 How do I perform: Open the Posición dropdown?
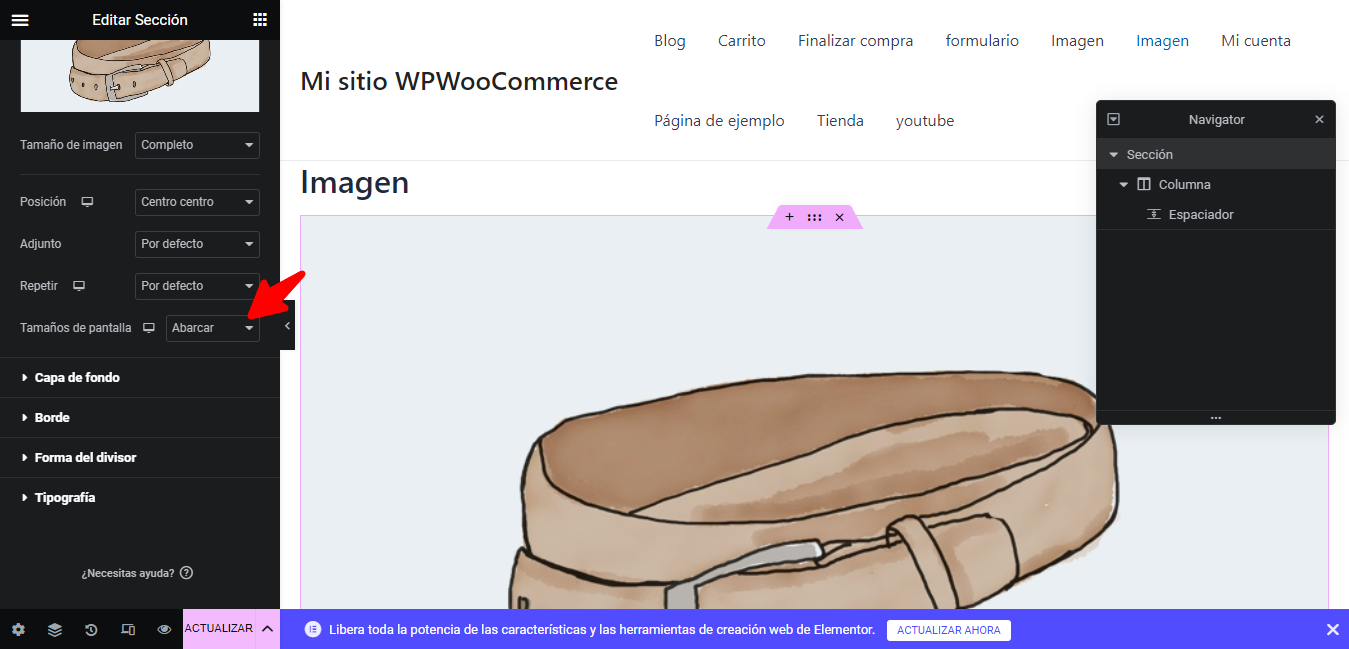pyautogui.click(x=197, y=202)
